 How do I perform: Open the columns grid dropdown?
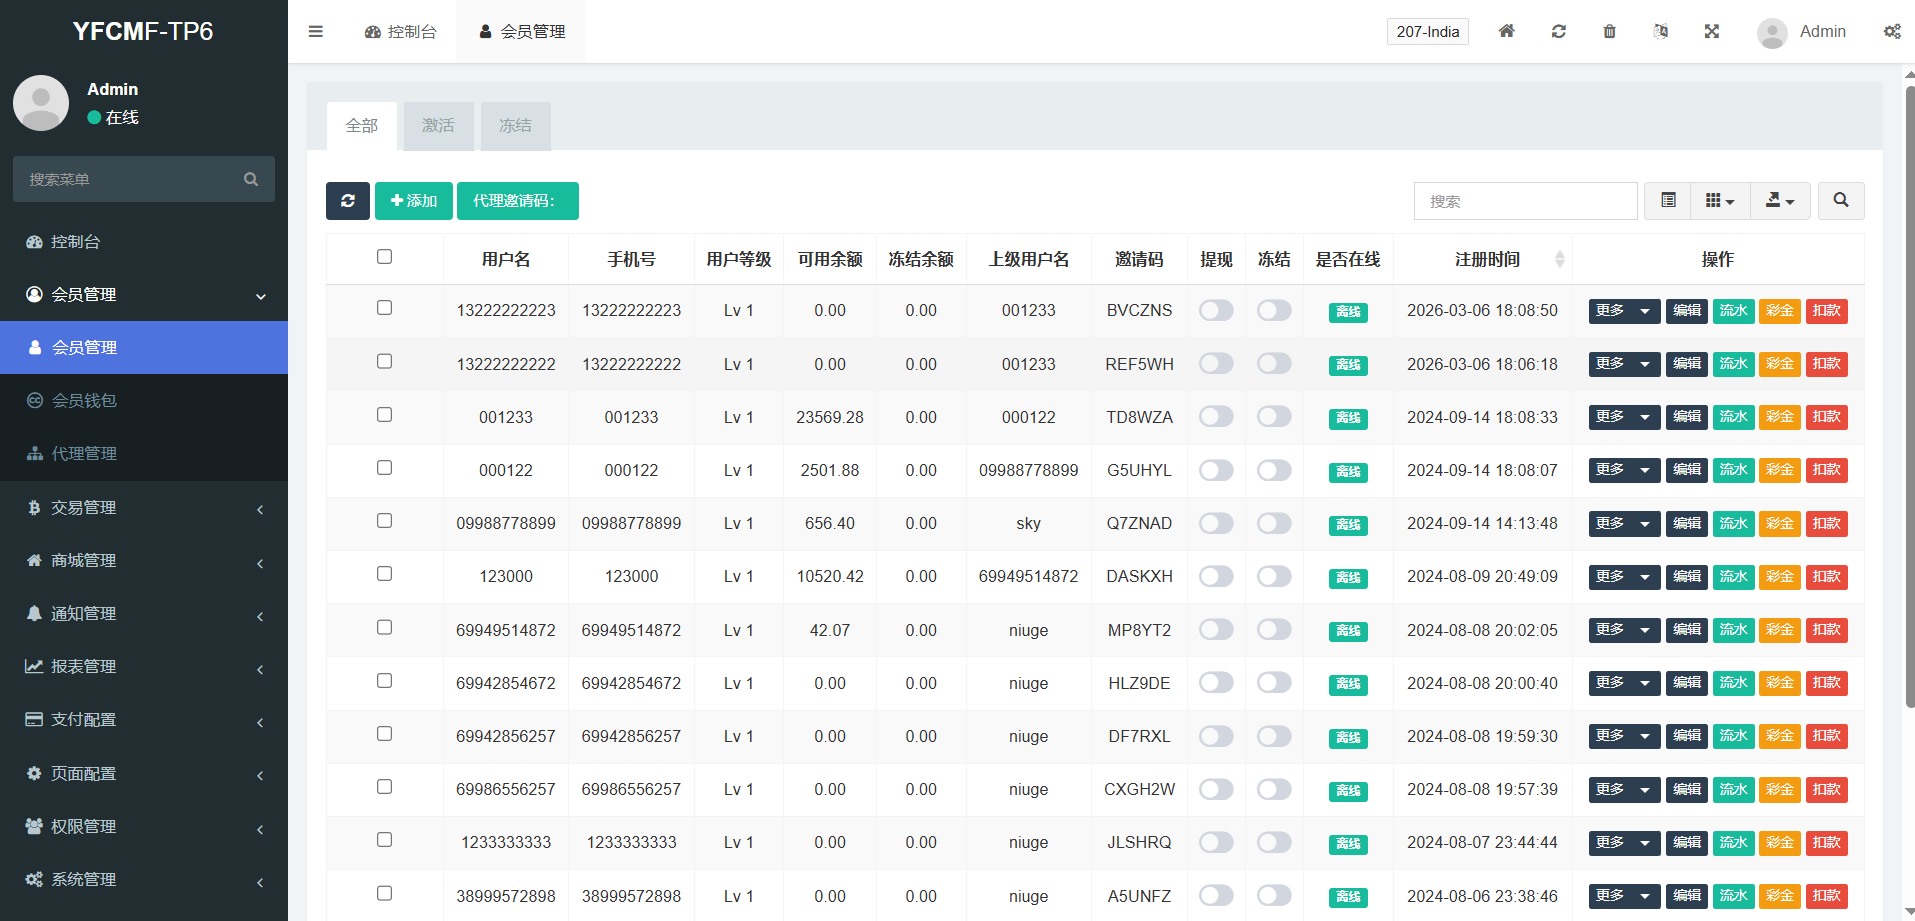1719,201
